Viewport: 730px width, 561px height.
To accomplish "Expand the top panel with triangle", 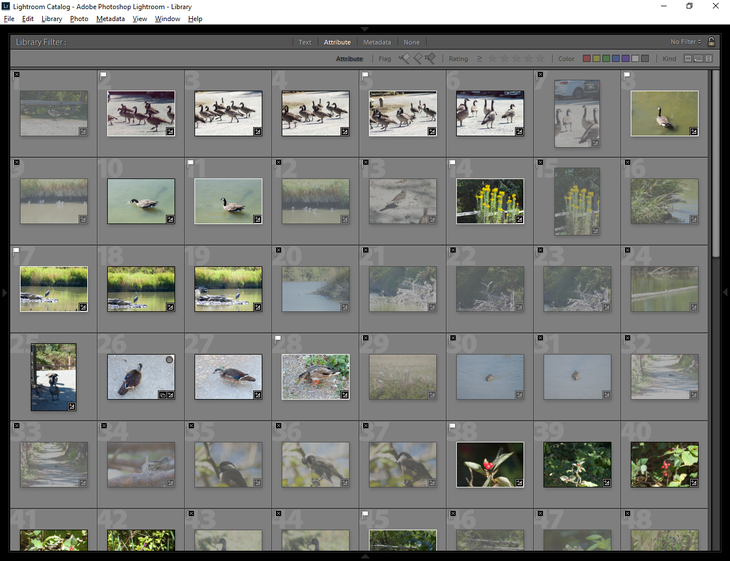I will [365, 29].
